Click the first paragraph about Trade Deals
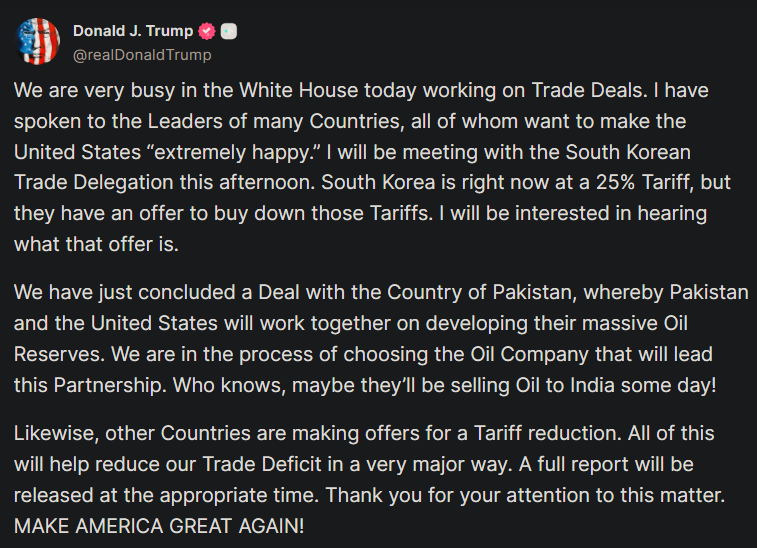 tap(372, 167)
